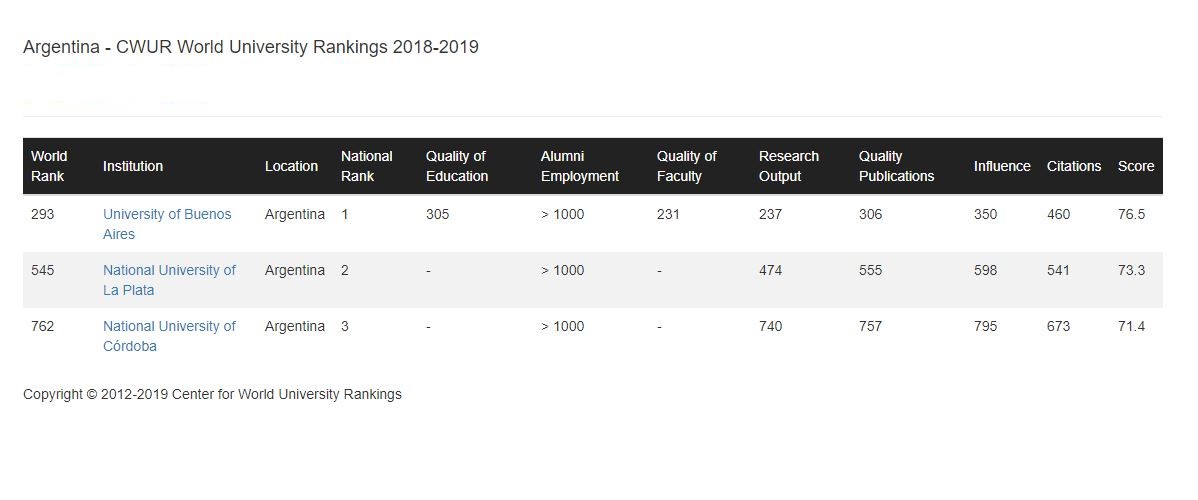Click the page title about Argentina rankings
This screenshot has width=1198, height=500.
(251, 47)
